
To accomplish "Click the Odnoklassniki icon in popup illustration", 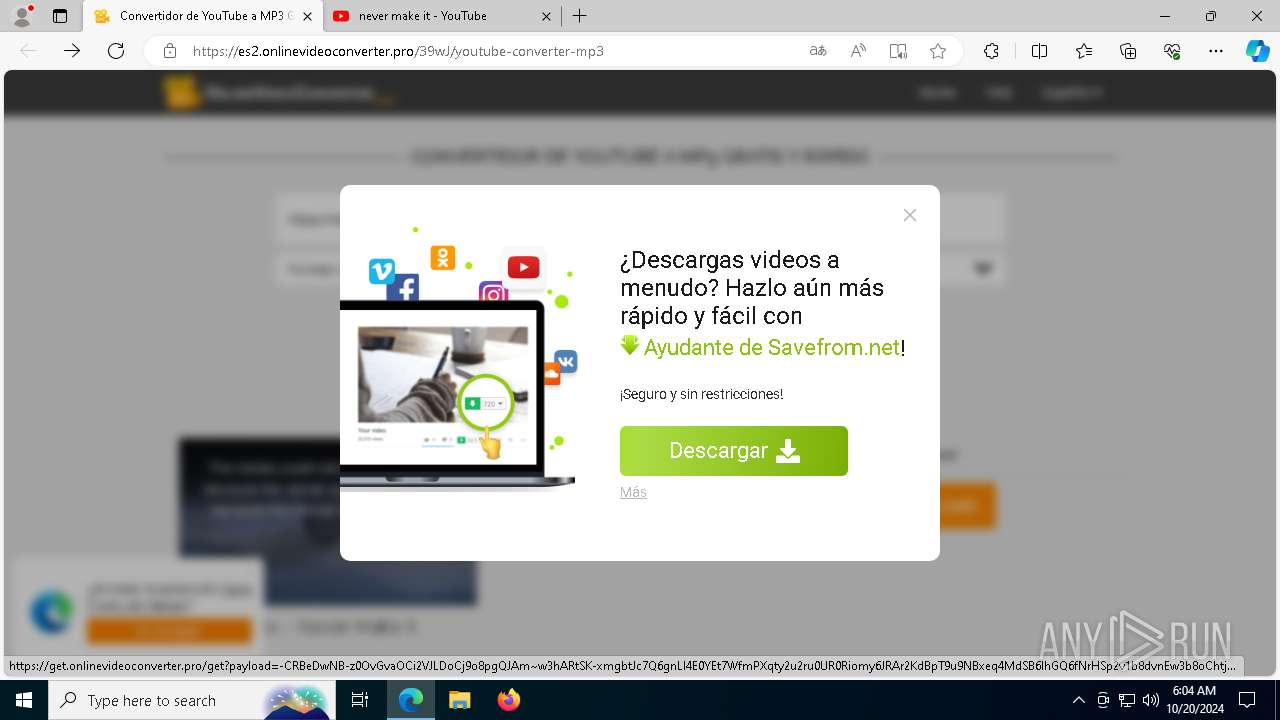I will [x=442, y=258].
